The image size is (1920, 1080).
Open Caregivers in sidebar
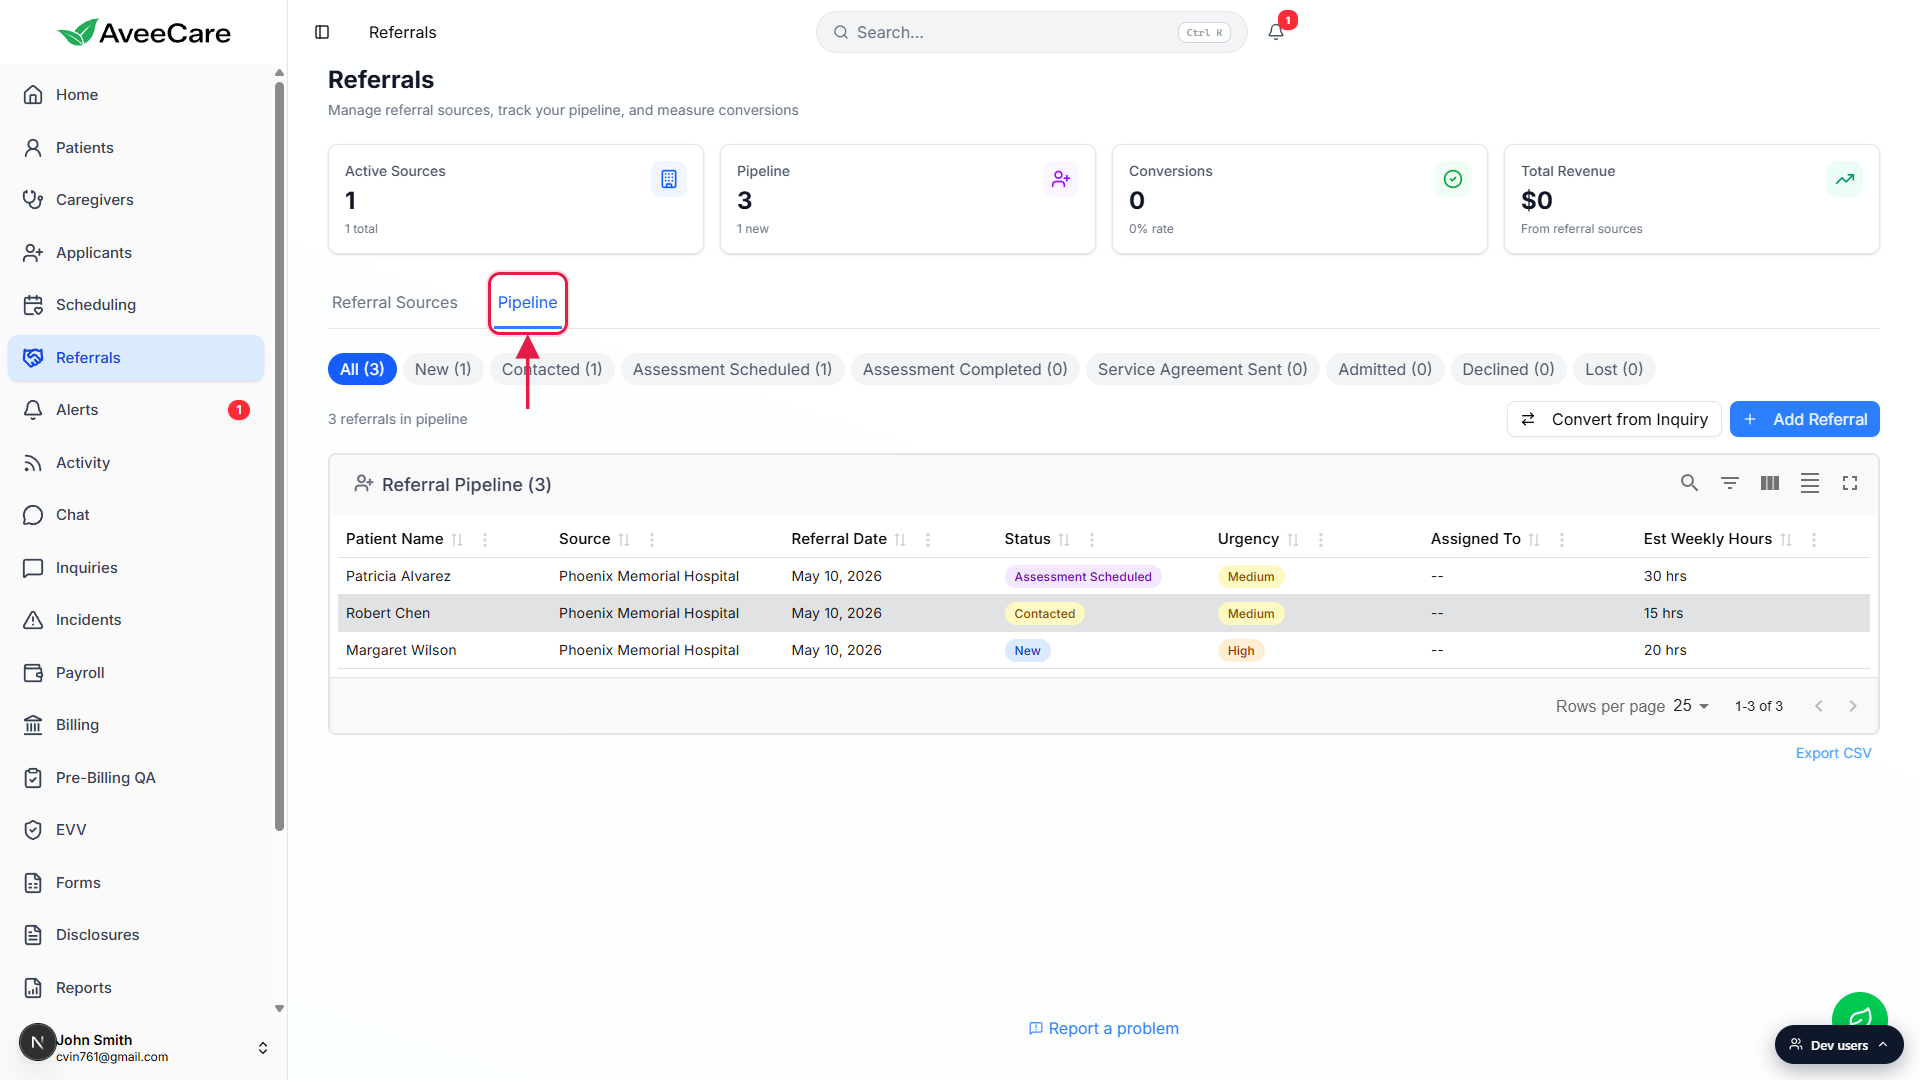(136, 200)
